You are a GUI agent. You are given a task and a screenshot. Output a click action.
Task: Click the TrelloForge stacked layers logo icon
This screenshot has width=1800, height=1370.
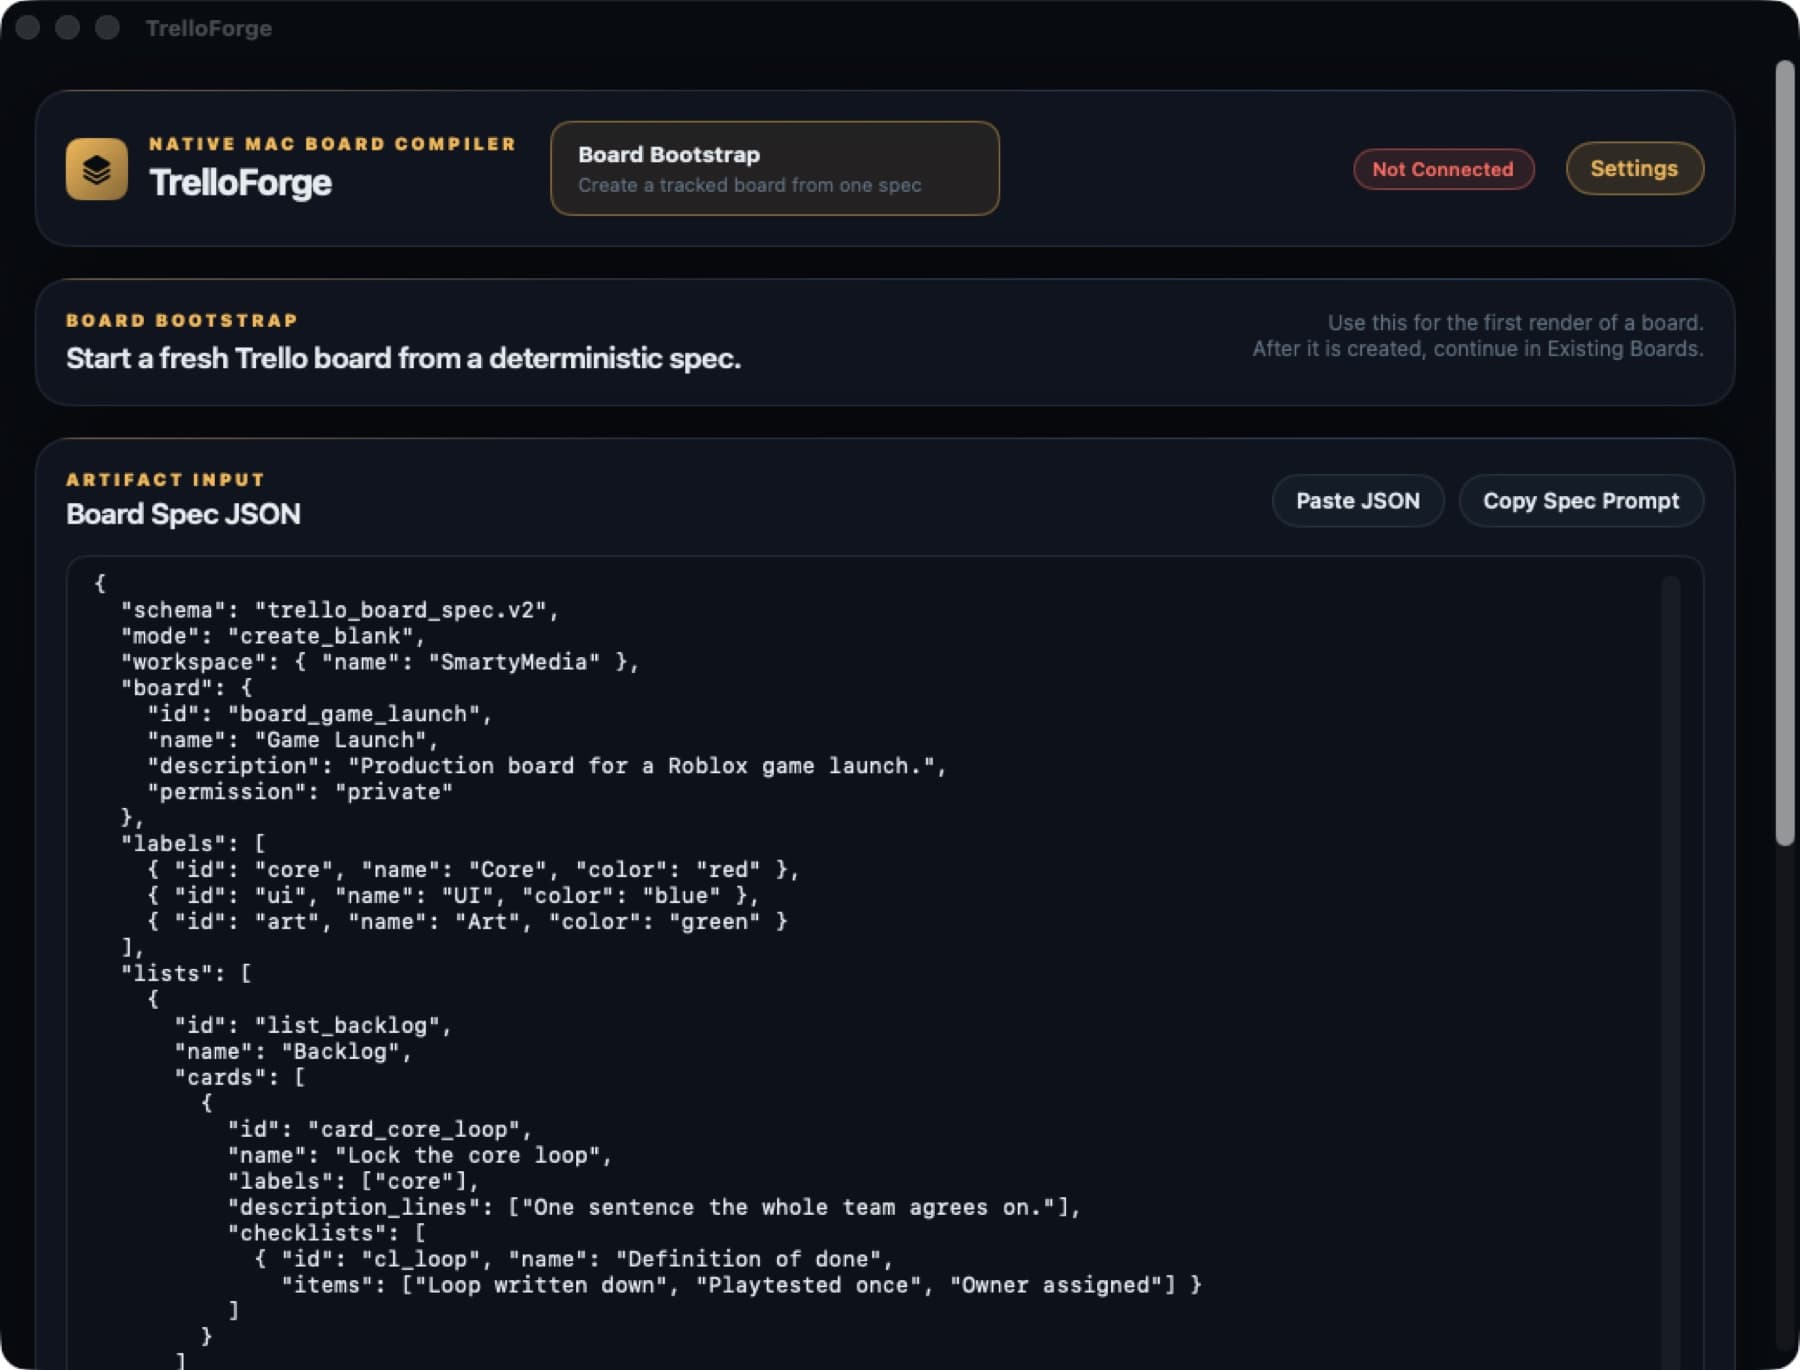point(96,169)
